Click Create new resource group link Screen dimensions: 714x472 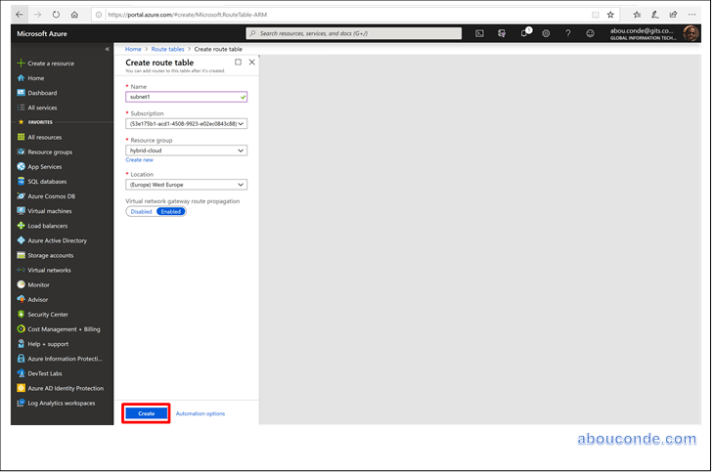pyautogui.click(x=139, y=160)
